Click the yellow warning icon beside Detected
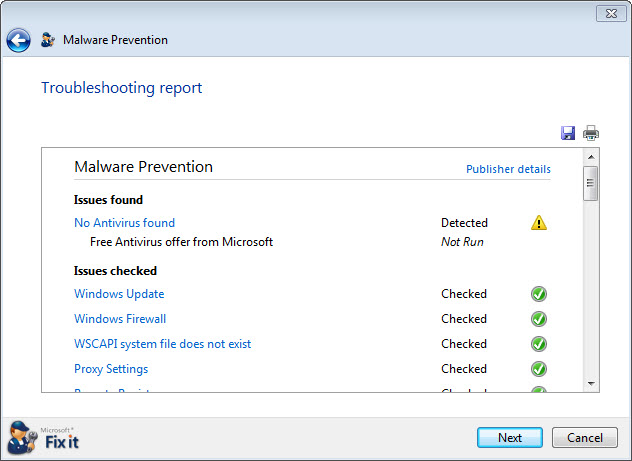Screen dimensions: 632x461 [x=539, y=222]
